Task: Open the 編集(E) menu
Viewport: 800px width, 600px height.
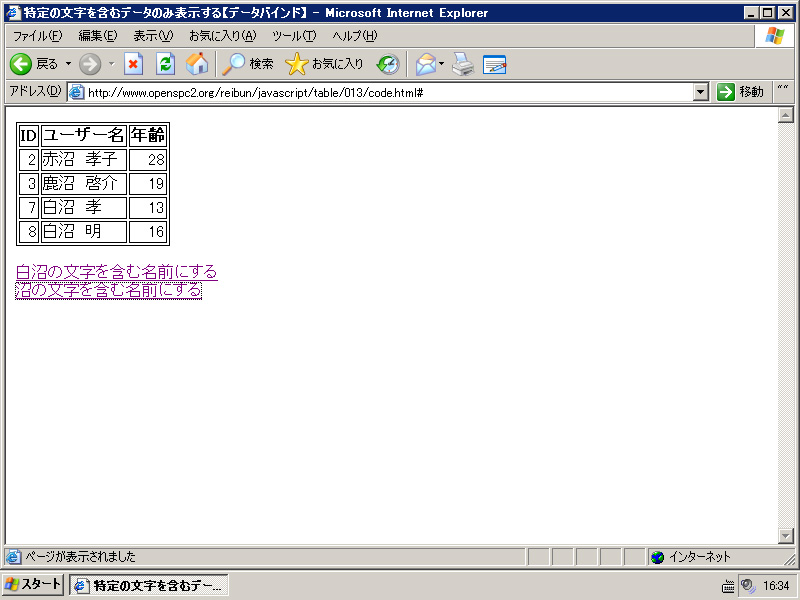Action: 97,36
